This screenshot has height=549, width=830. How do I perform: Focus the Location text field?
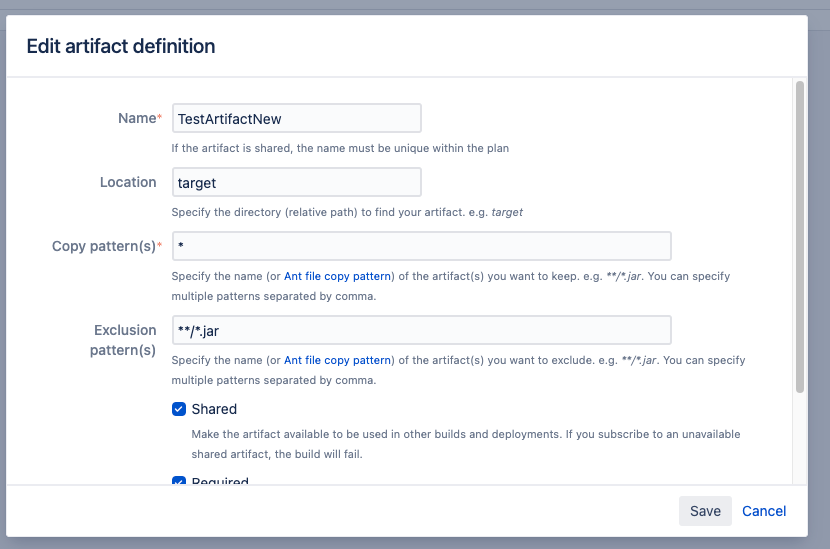[296, 182]
